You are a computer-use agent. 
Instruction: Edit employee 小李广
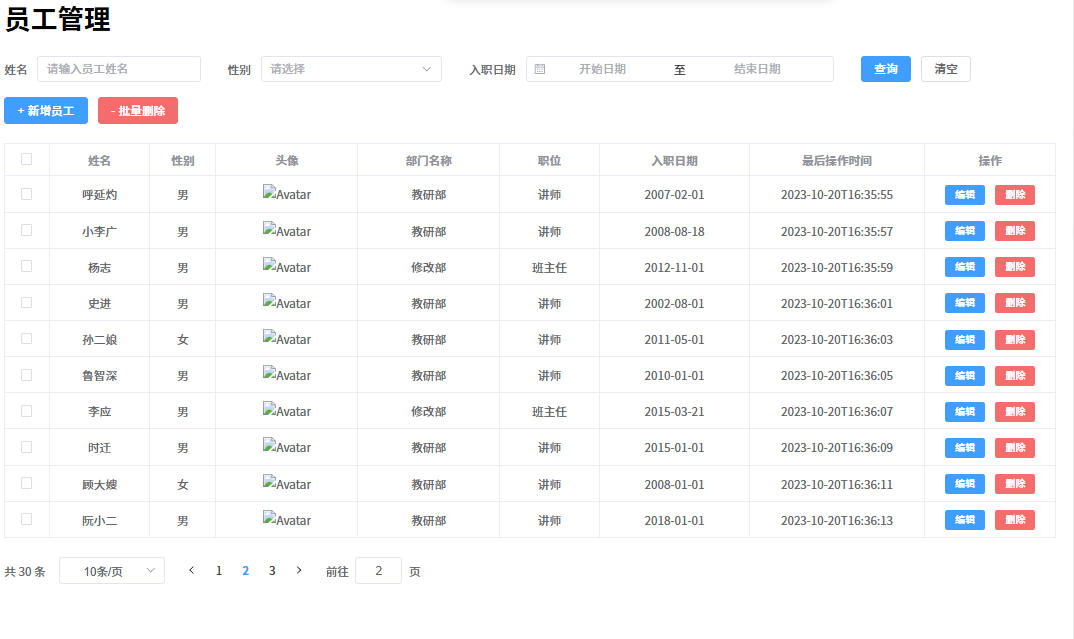(964, 231)
